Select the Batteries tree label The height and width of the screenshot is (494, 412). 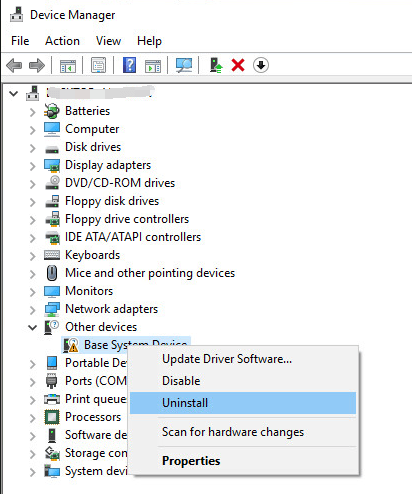(x=87, y=111)
